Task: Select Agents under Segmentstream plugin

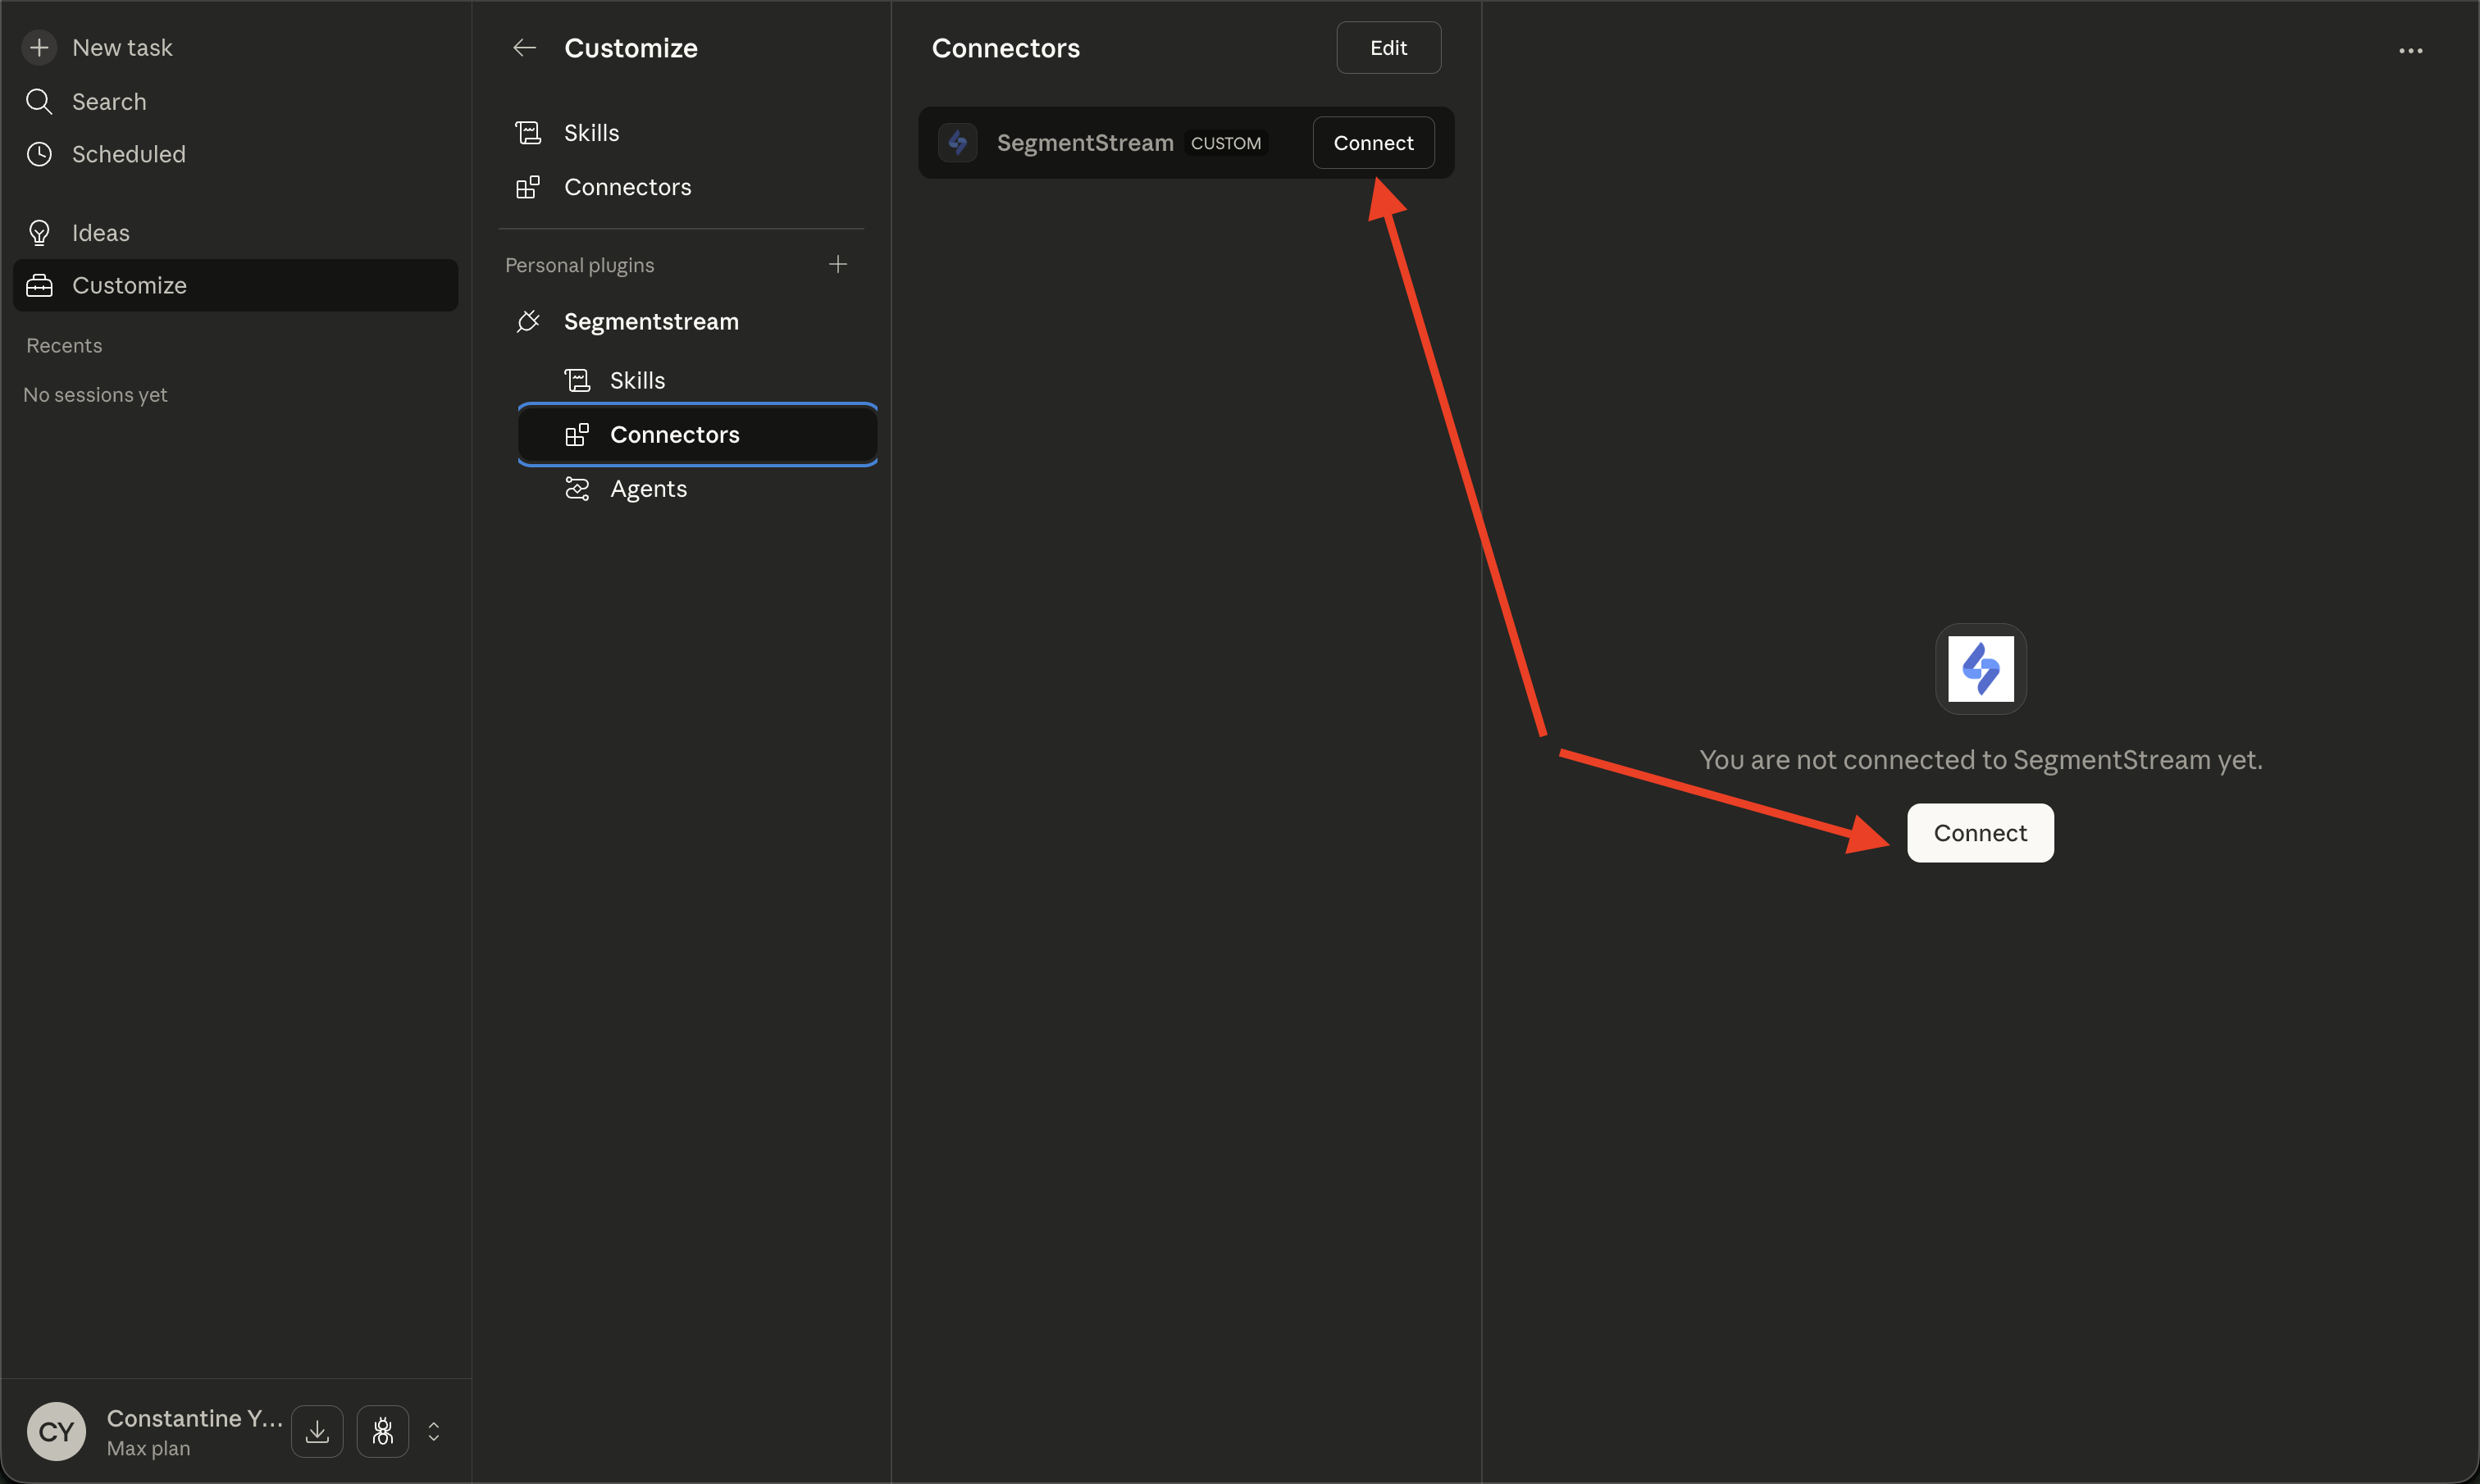Action: [648, 489]
